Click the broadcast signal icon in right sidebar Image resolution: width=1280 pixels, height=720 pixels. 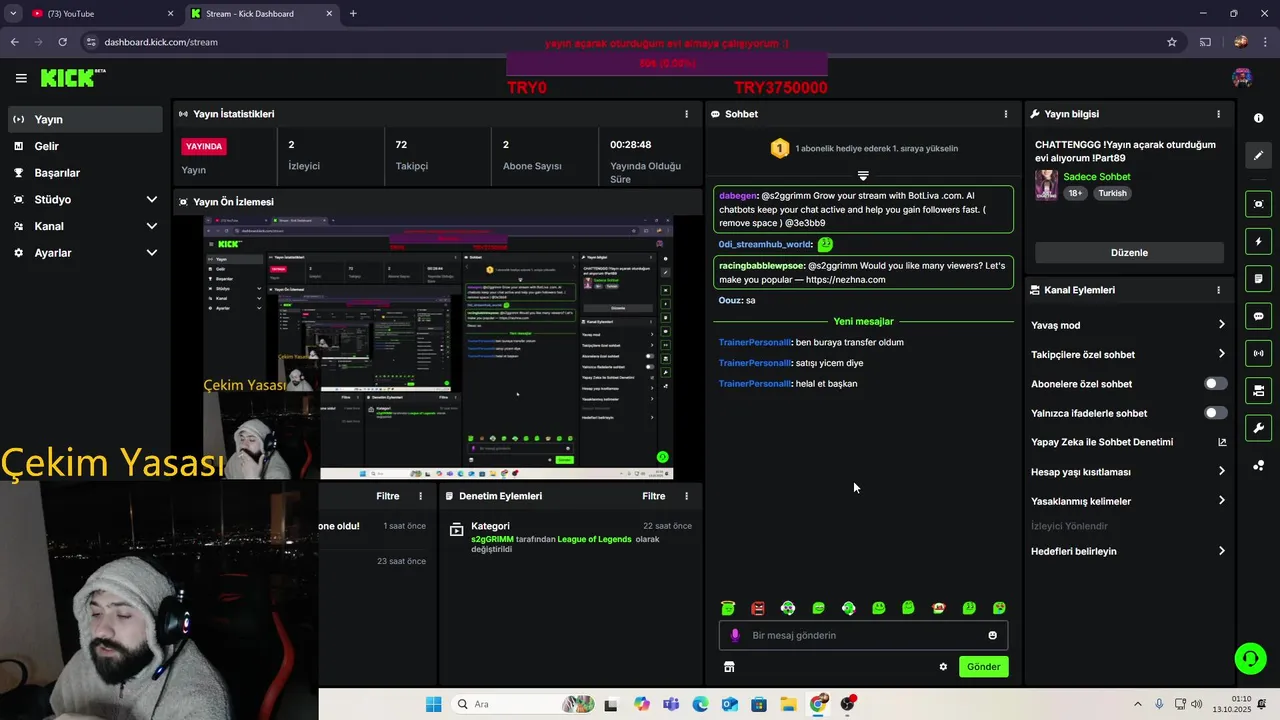[1258, 353]
